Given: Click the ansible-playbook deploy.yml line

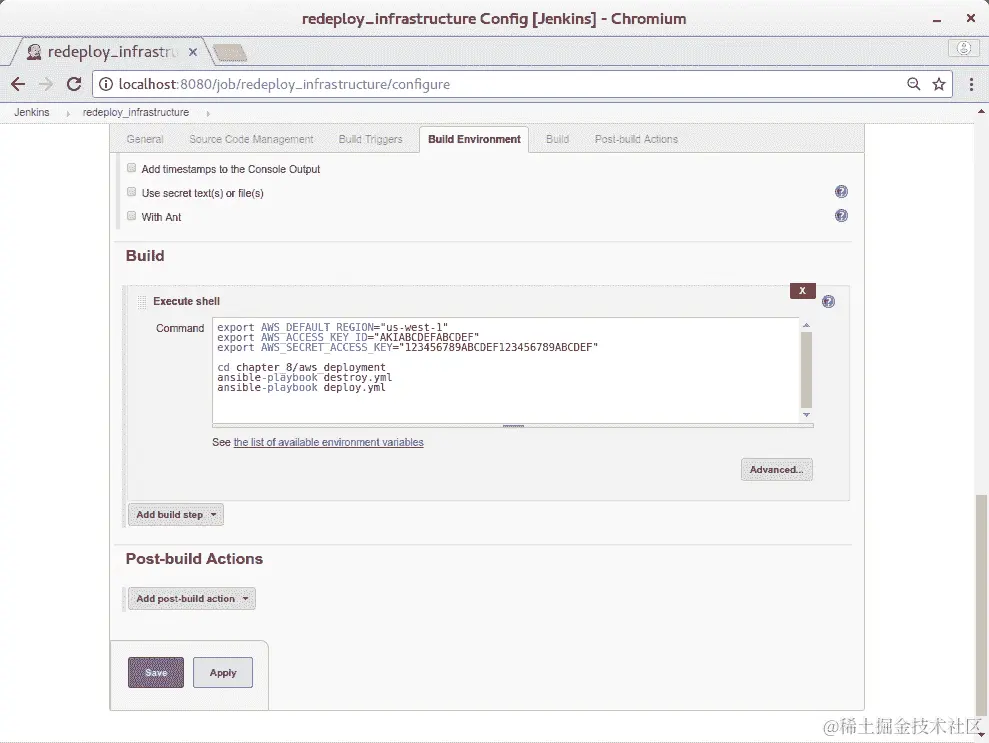Looking at the screenshot, I should (x=301, y=387).
